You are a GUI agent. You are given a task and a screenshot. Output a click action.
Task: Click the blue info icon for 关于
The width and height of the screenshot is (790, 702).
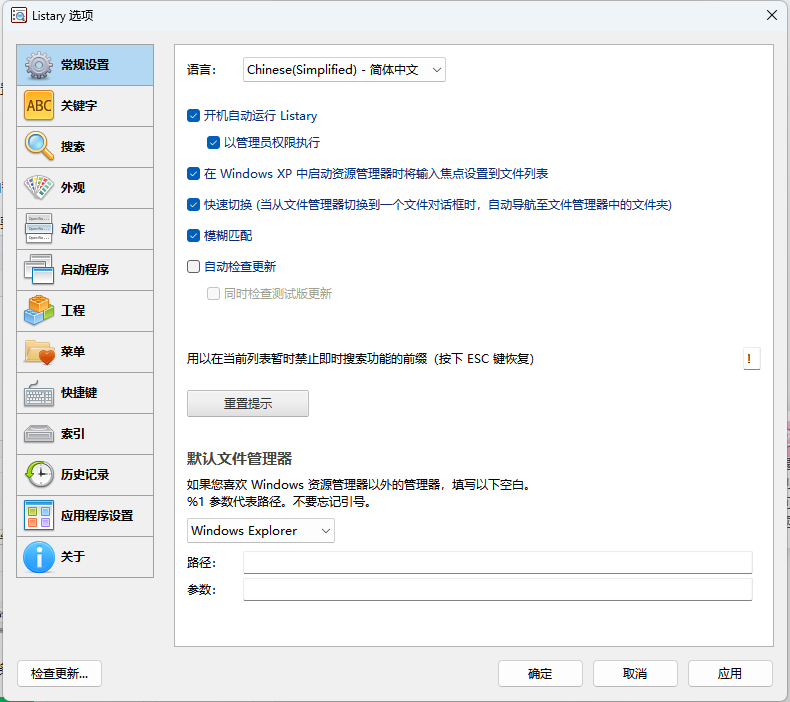tap(39, 557)
